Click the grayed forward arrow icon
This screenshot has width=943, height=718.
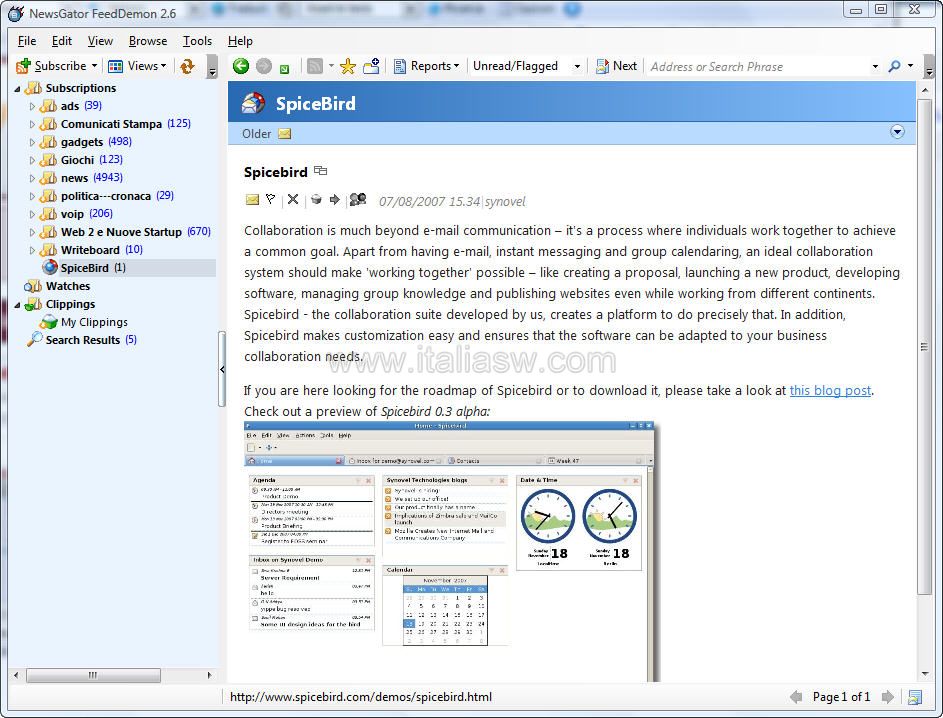point(263,66)
